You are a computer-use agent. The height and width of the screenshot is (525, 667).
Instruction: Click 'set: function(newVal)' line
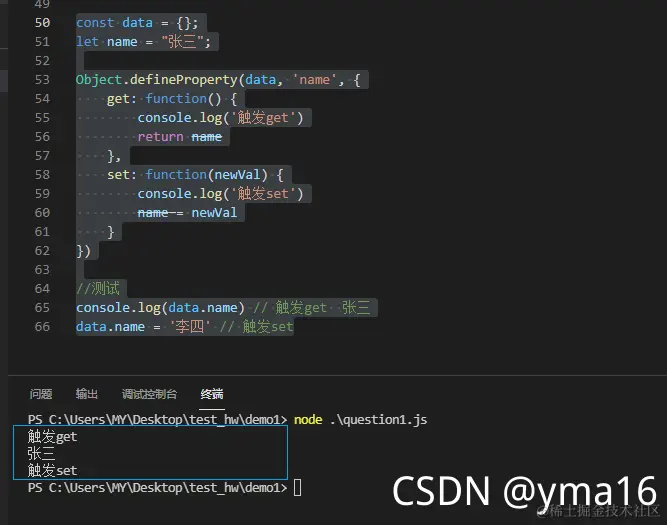coord(195,174)
